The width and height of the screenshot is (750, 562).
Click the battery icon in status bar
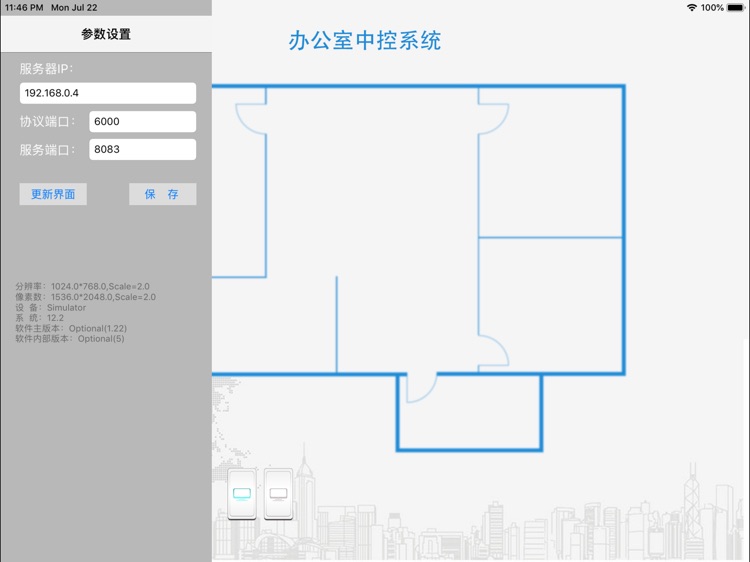pyautogui.click(x=735, y=8)
